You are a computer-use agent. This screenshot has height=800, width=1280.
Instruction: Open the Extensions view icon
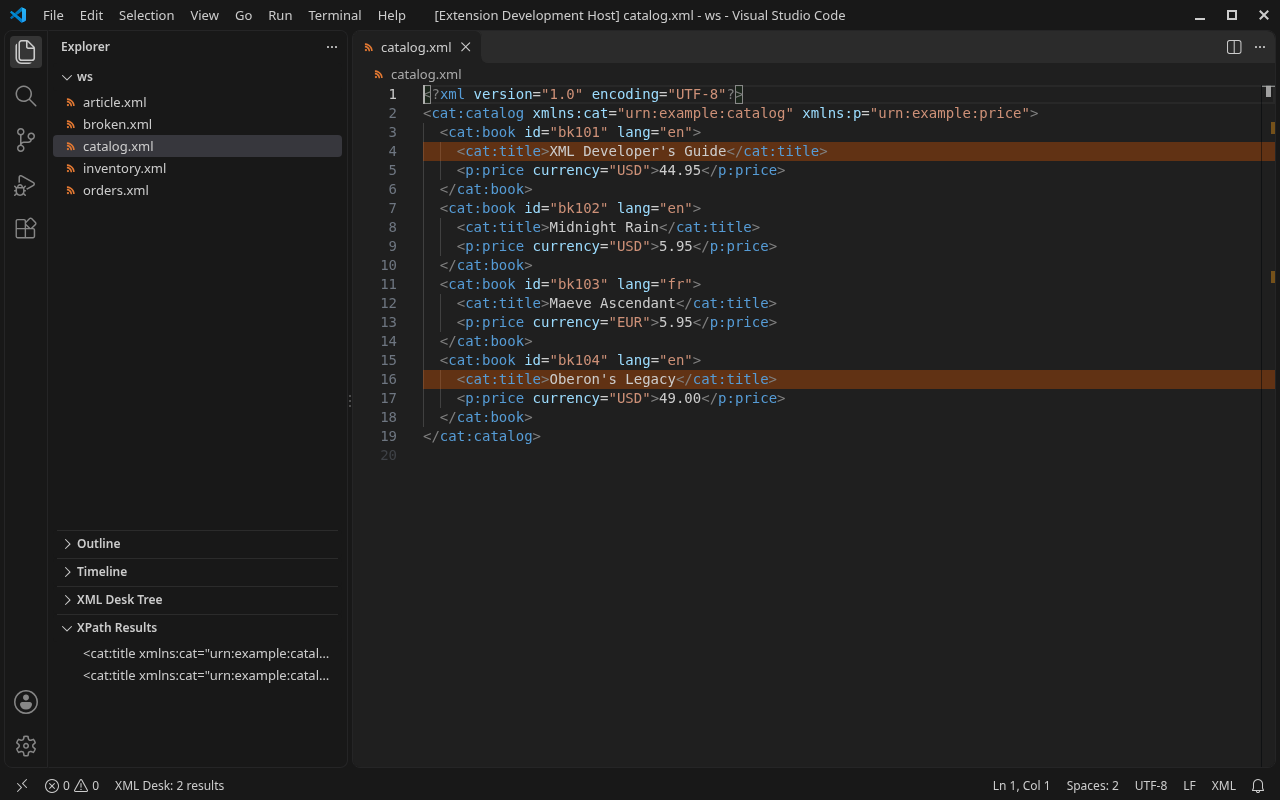coord(26,229)
